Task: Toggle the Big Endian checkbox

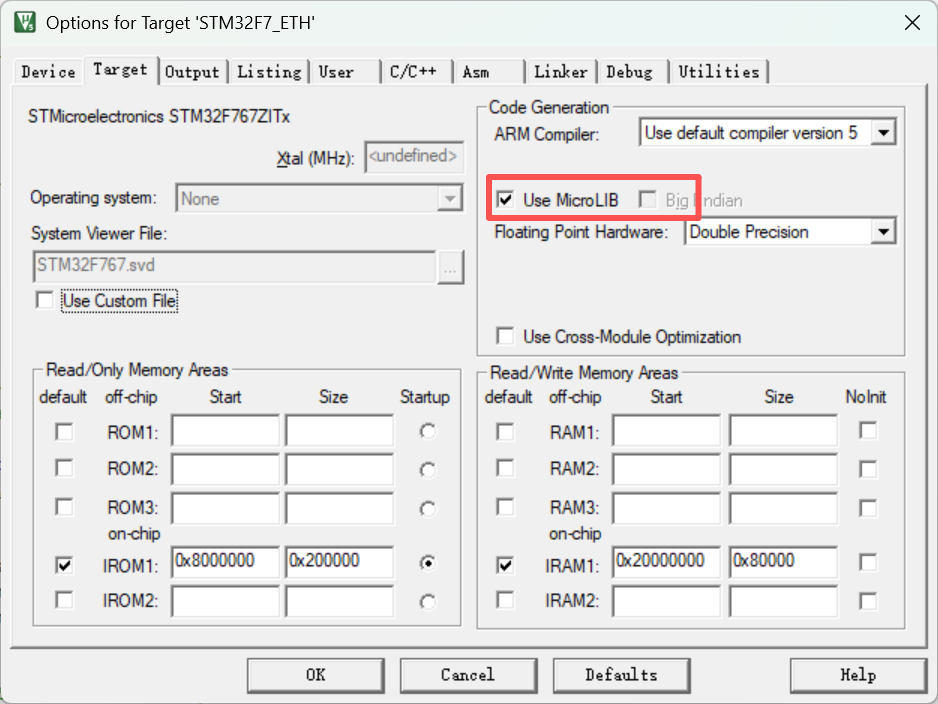Action: click(x=647, y=199)
